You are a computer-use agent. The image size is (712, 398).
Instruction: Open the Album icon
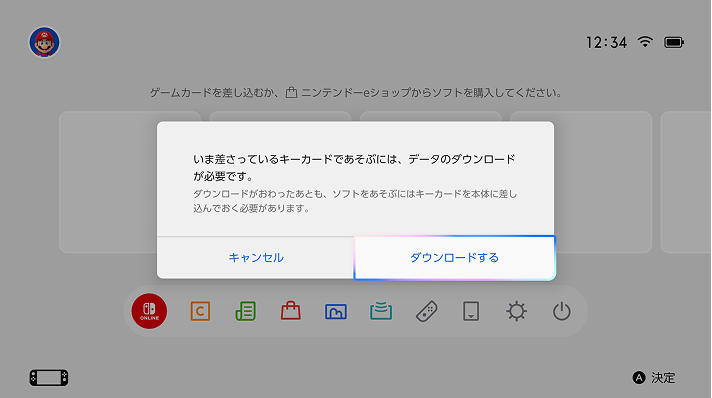[336, 312]
